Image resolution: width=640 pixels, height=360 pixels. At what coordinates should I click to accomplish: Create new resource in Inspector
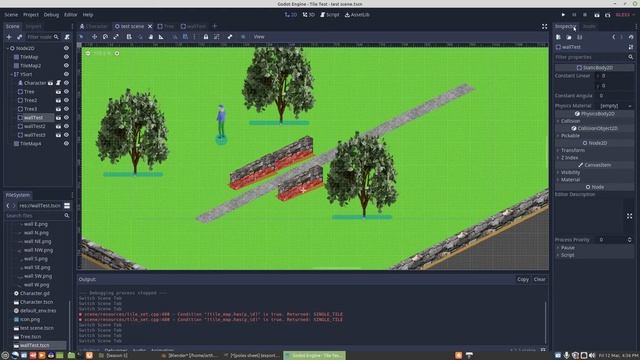click(558, 37)
